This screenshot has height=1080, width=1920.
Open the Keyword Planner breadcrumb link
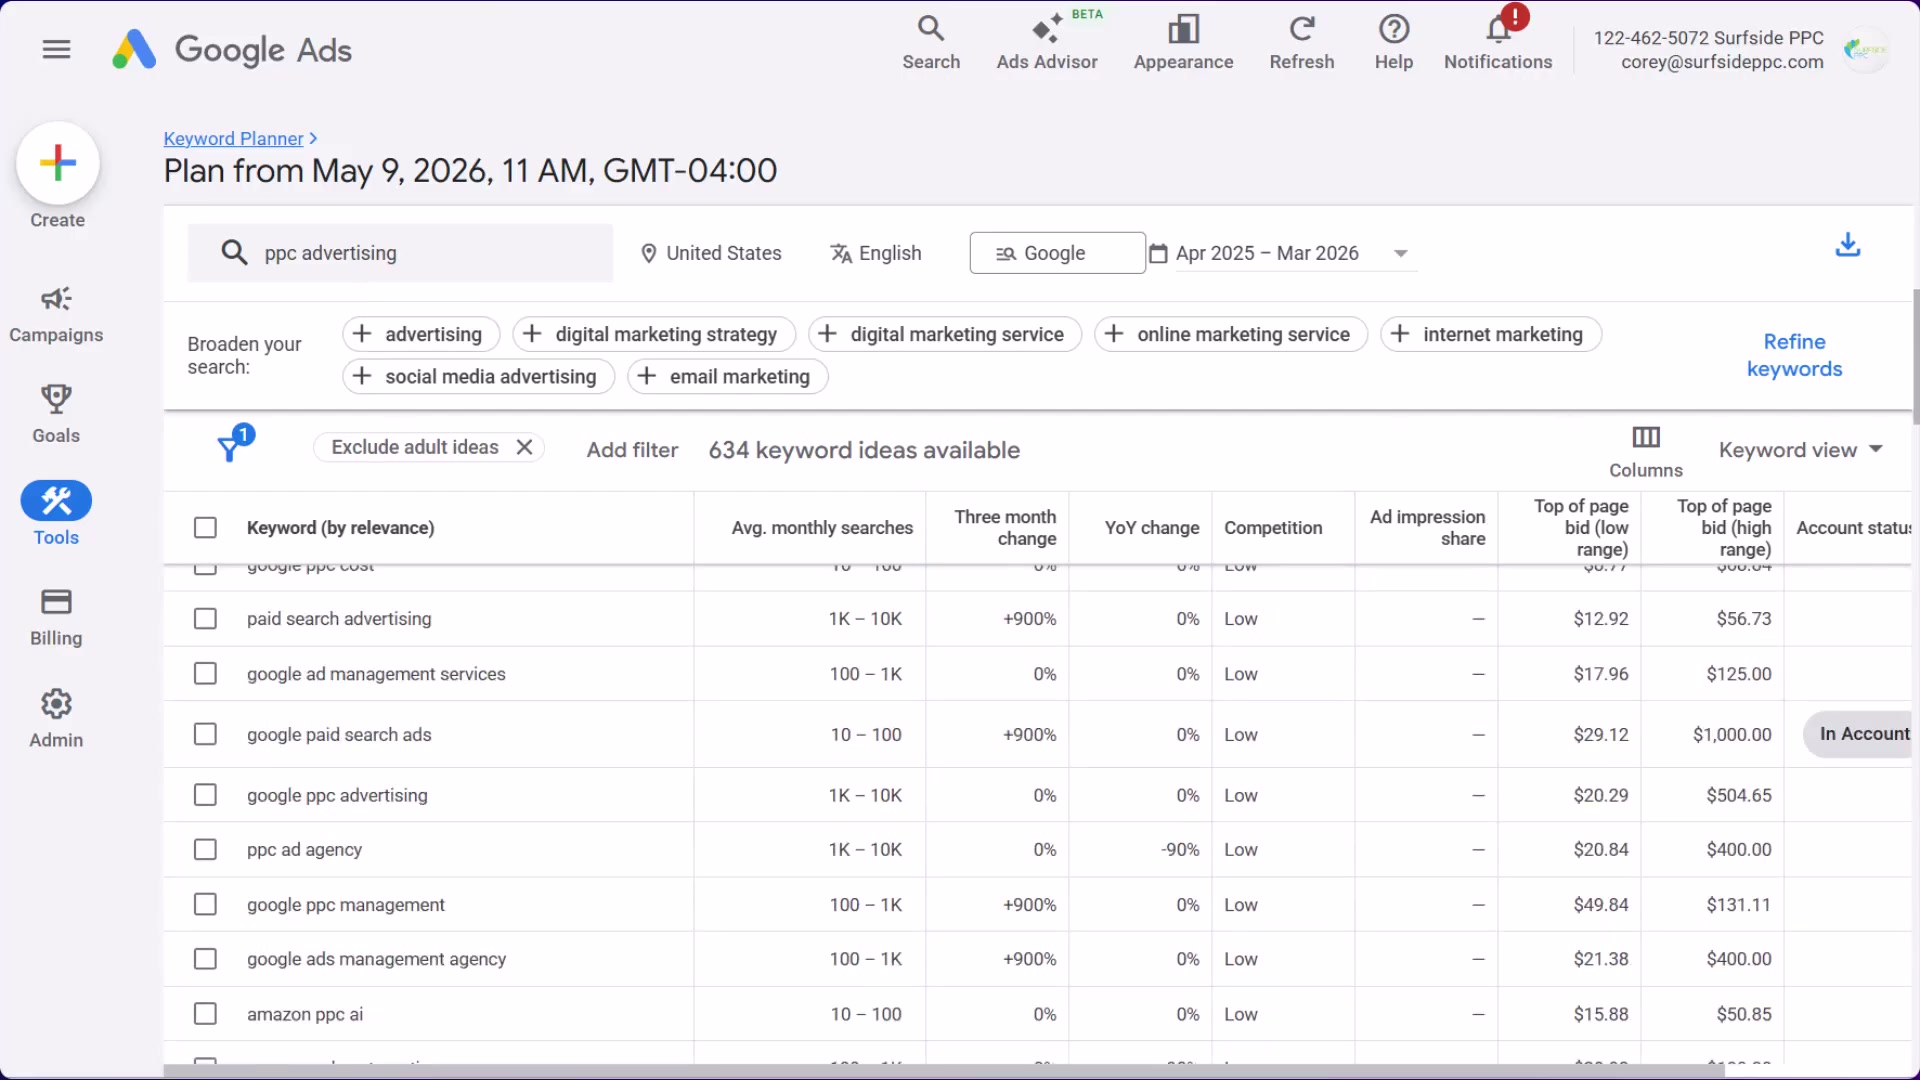point(233,138)
